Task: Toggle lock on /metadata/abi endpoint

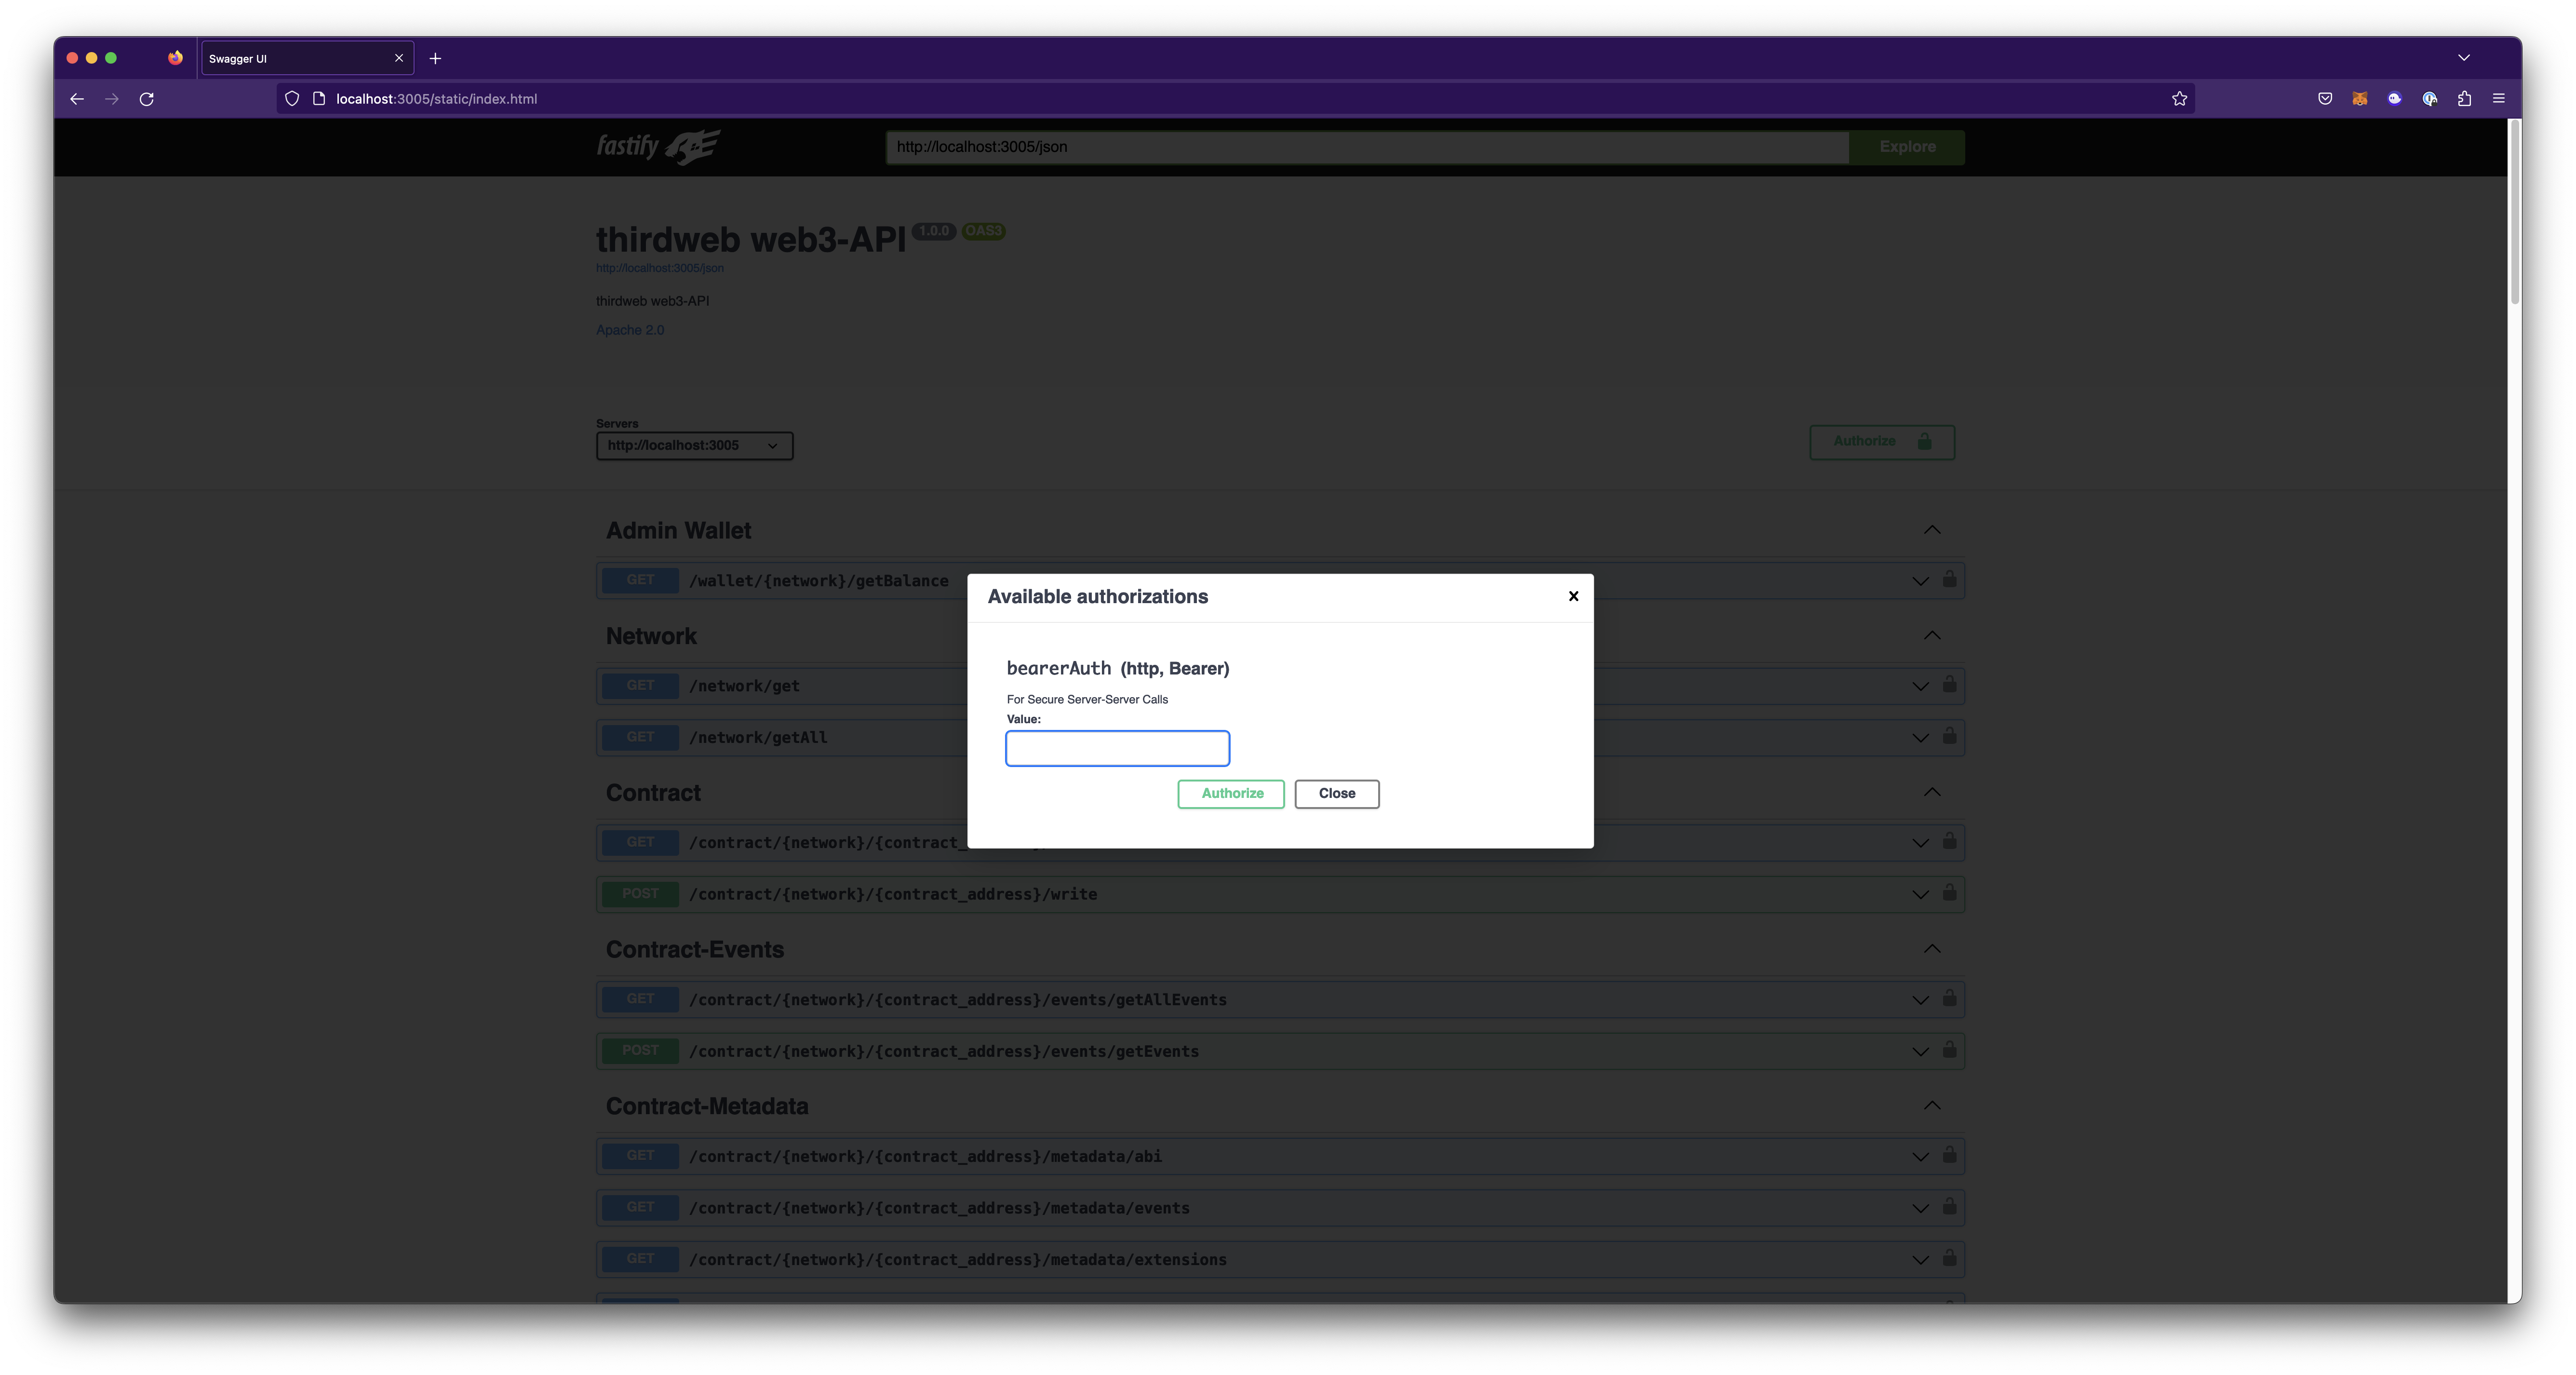Action: [x=1949, y=1155]
